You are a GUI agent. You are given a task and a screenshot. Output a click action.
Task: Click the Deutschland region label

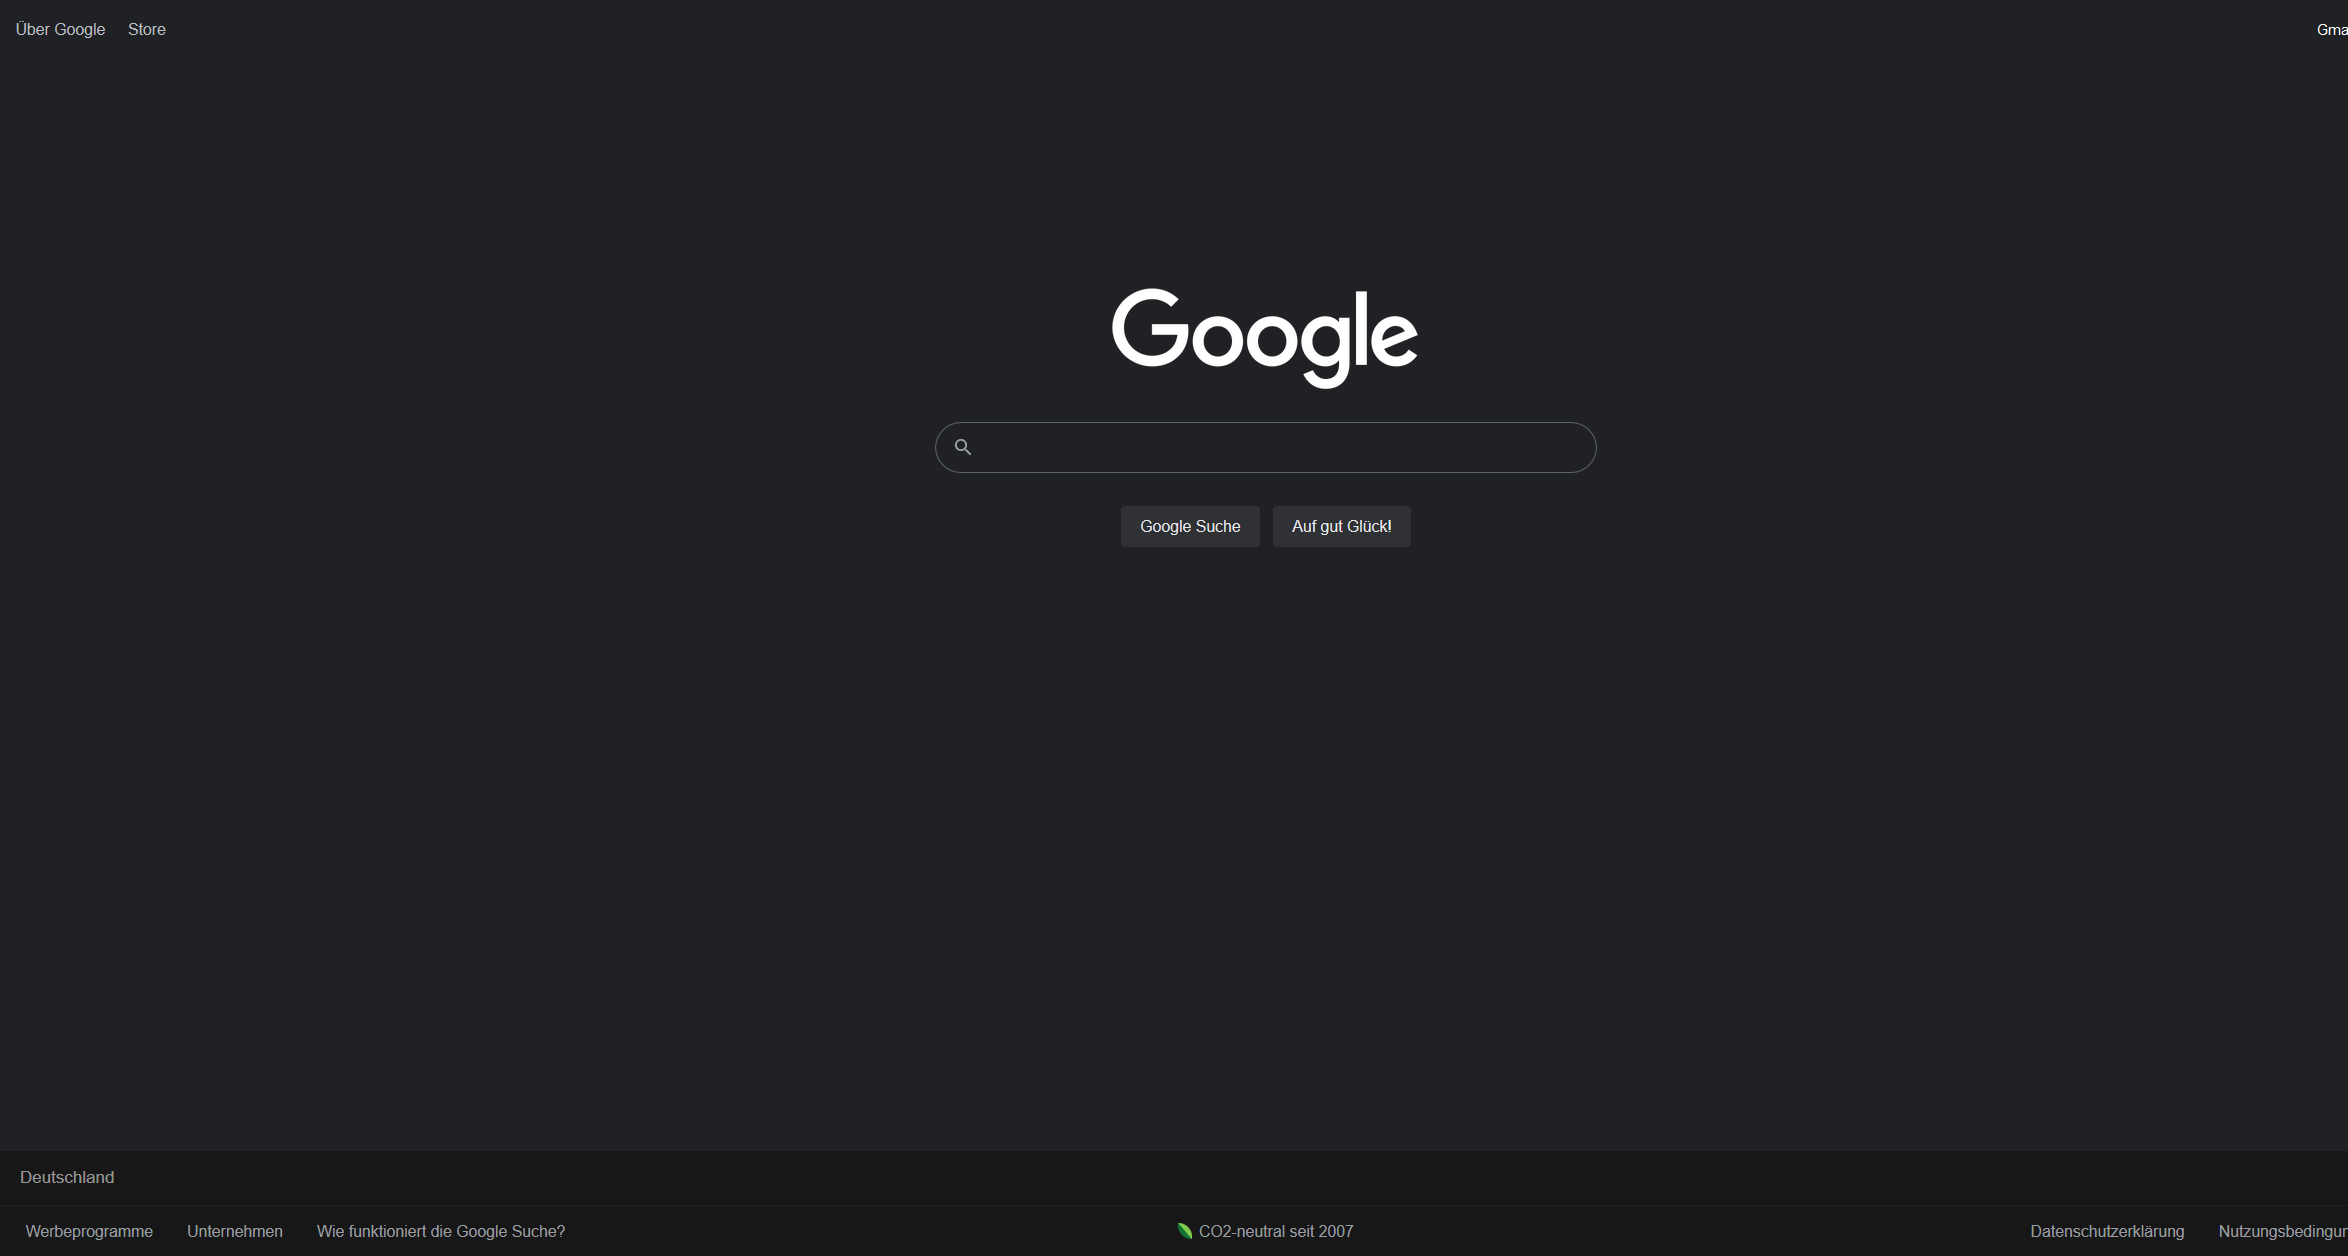click(x=67, y=1177)
